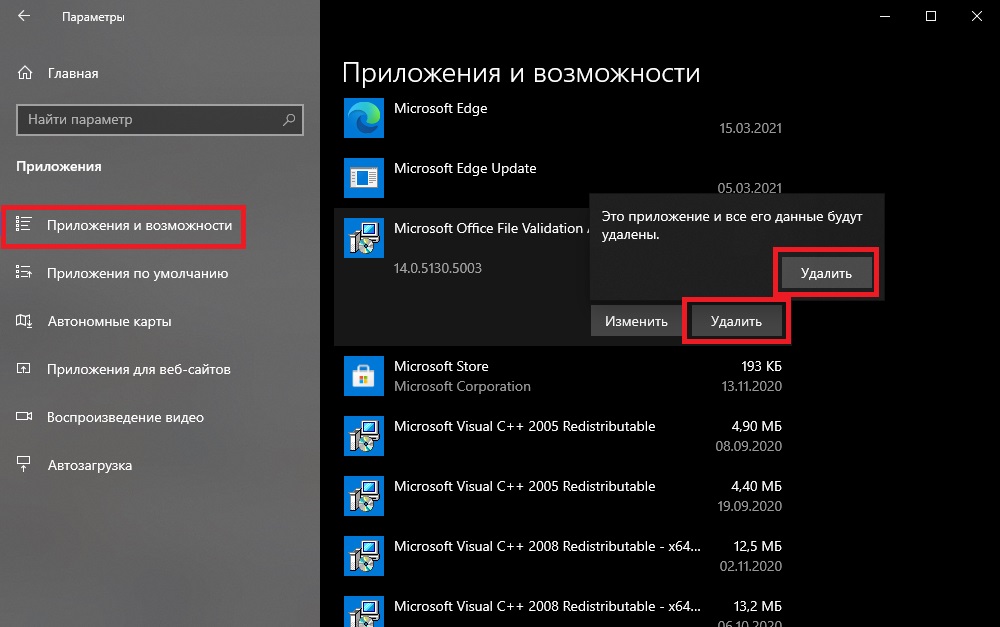This screenshot has height=627, width=1000.
Task: Click the Приложения category header
Action: [59, 166]
